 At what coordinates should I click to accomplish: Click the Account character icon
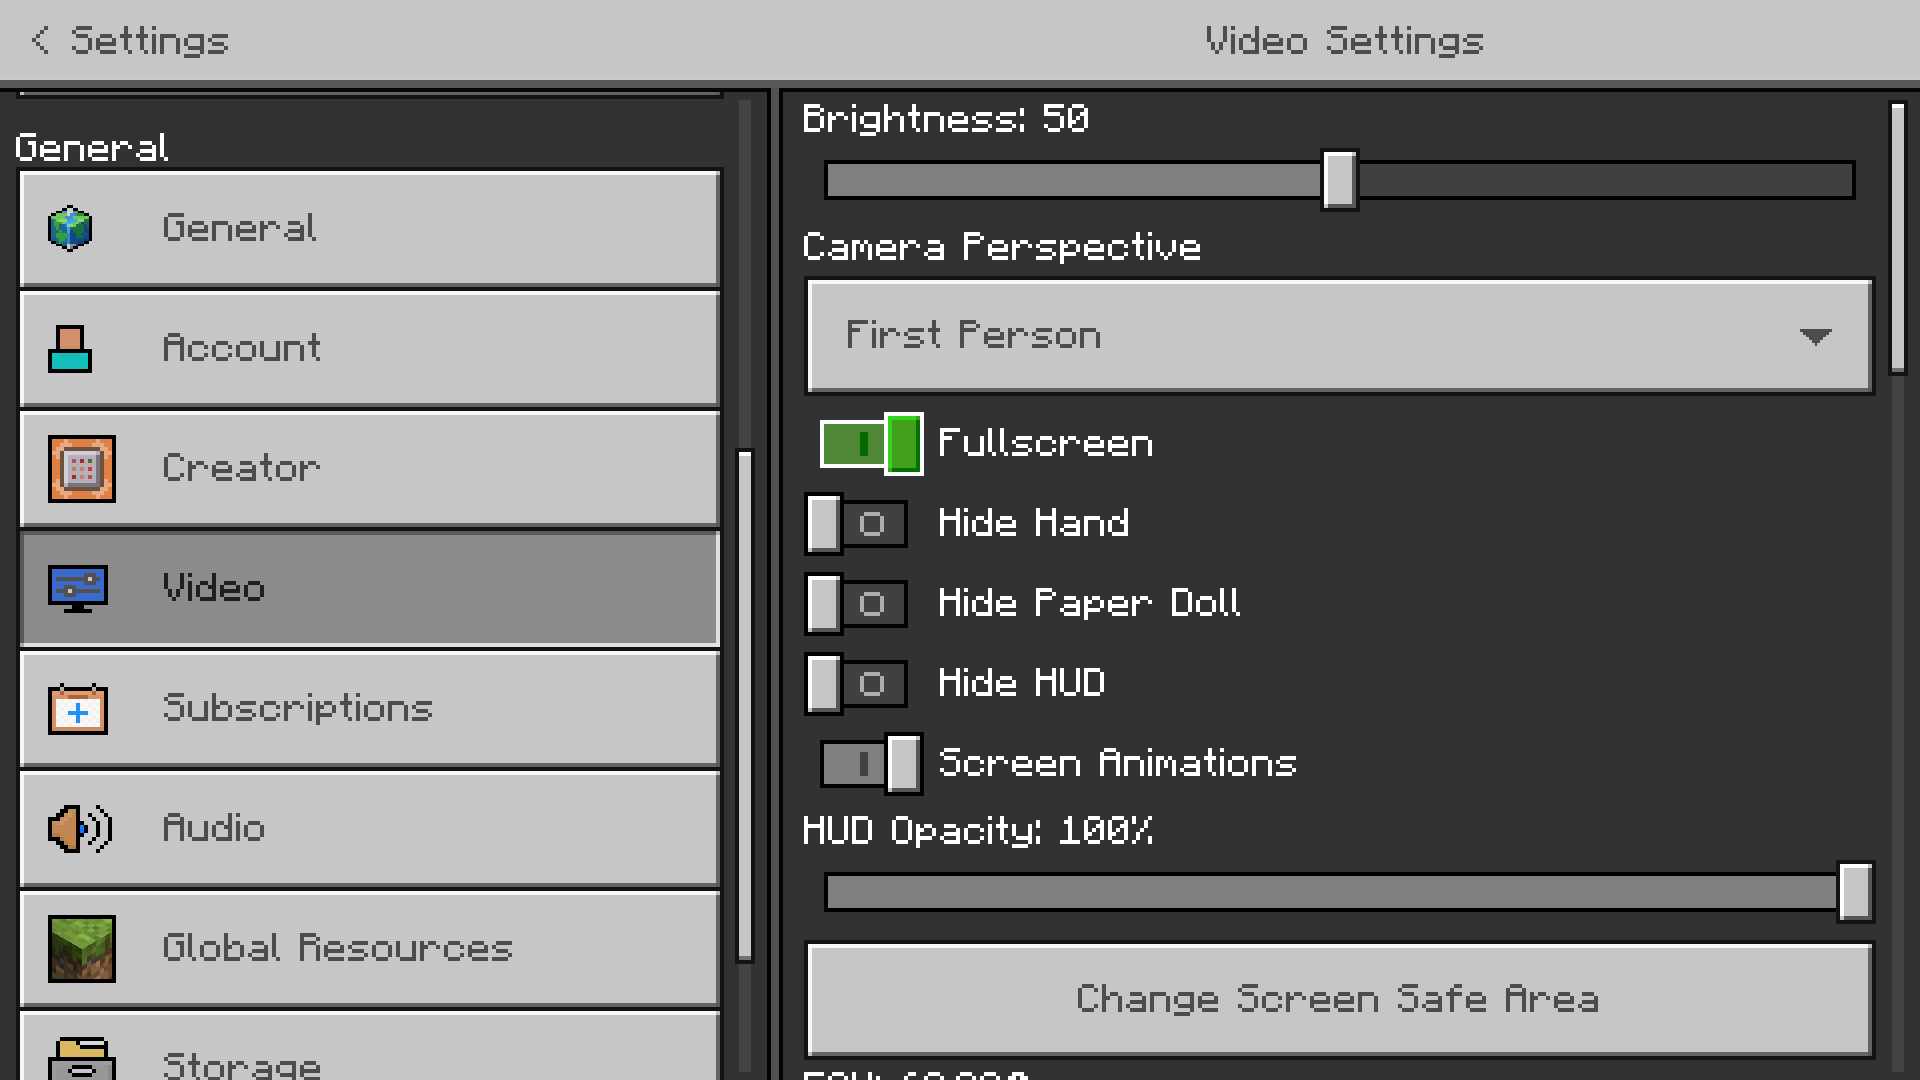(x=70, y=349)
